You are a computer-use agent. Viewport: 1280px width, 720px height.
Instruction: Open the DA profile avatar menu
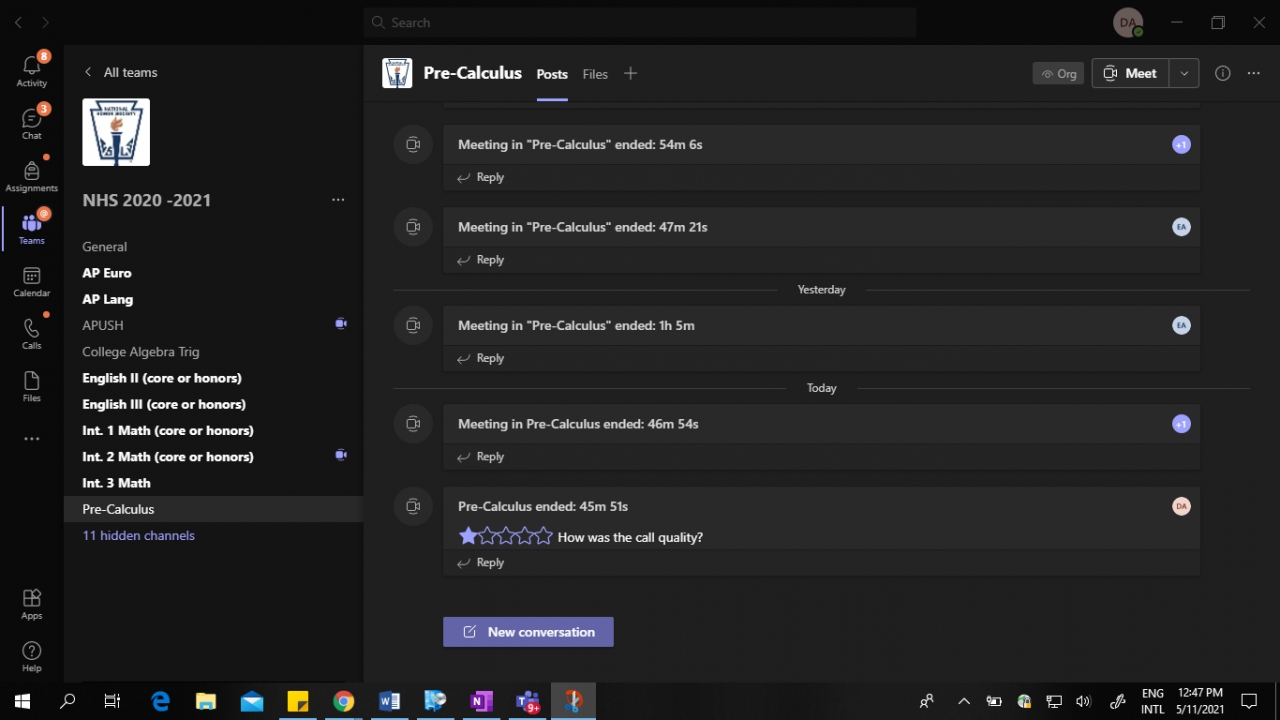[1129, 22]
